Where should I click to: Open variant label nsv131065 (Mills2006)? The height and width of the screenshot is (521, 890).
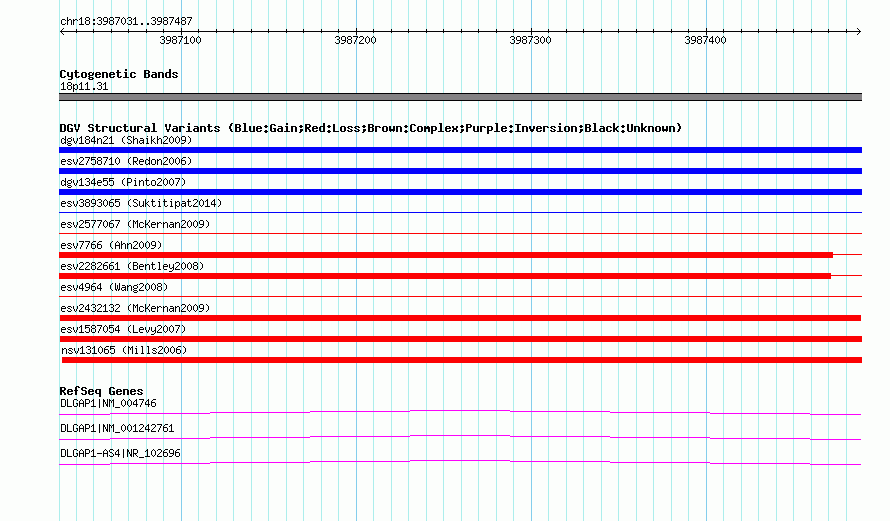click(124, 350)
